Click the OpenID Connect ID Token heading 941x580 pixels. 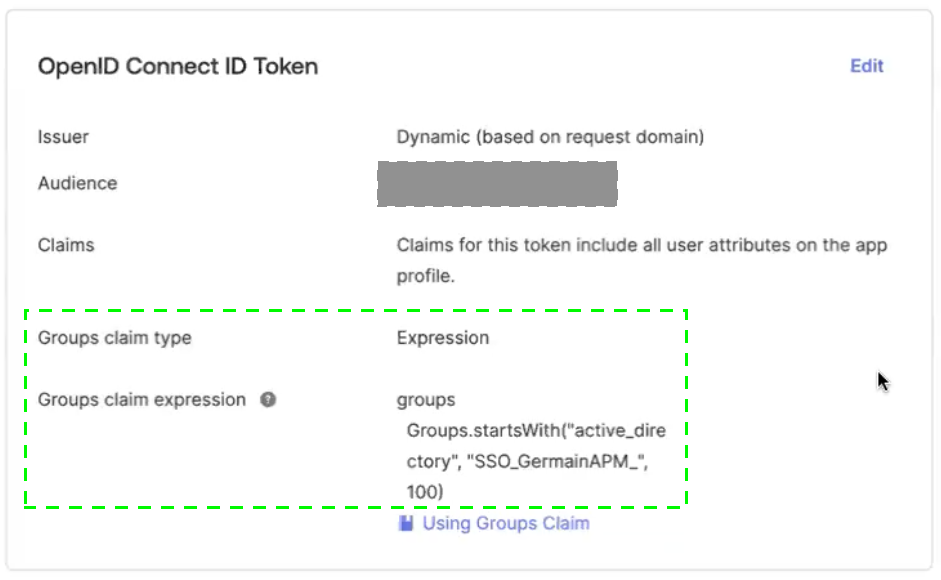(x=178, y=67)
